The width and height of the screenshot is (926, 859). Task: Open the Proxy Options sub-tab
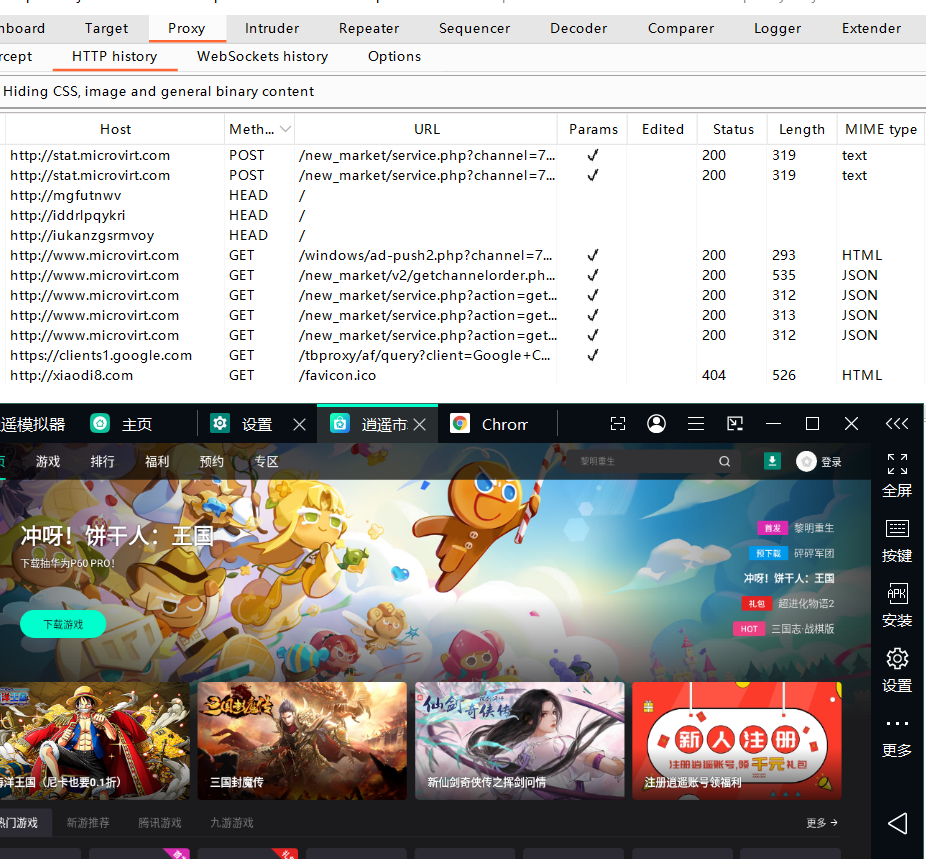pos(394,57)
